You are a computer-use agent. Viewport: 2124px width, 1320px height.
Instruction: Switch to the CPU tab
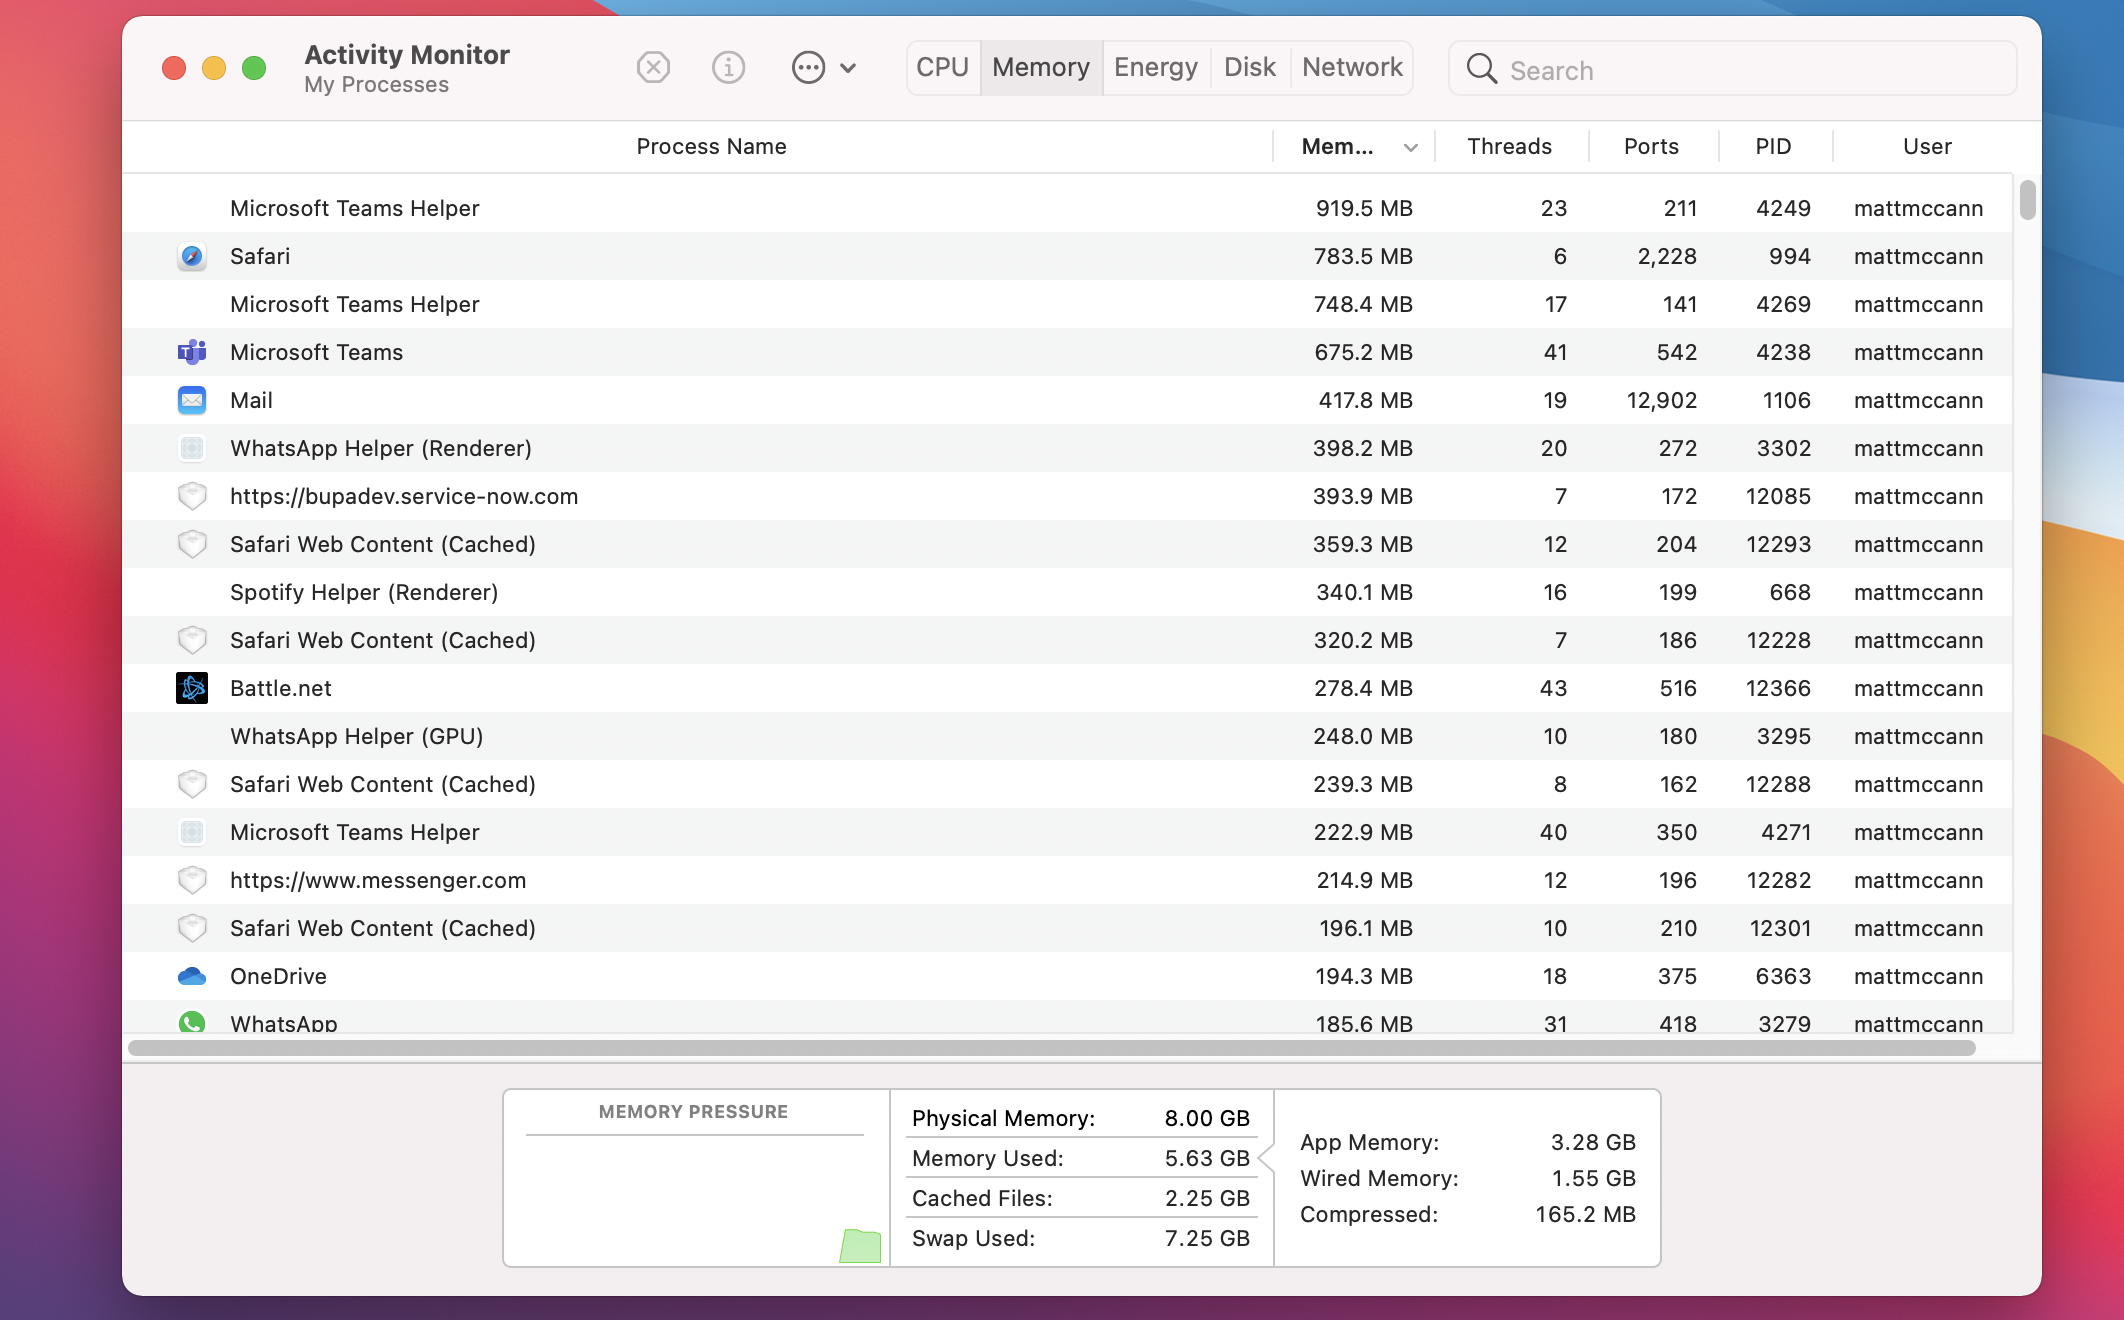coord(942,68)
